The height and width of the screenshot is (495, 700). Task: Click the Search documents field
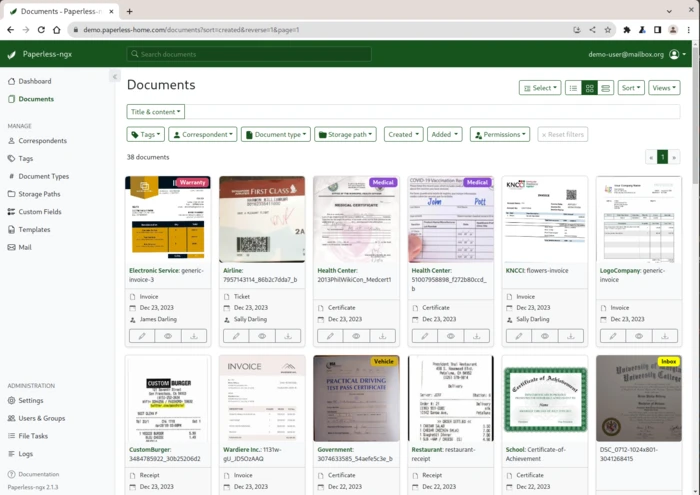point(250,54)
